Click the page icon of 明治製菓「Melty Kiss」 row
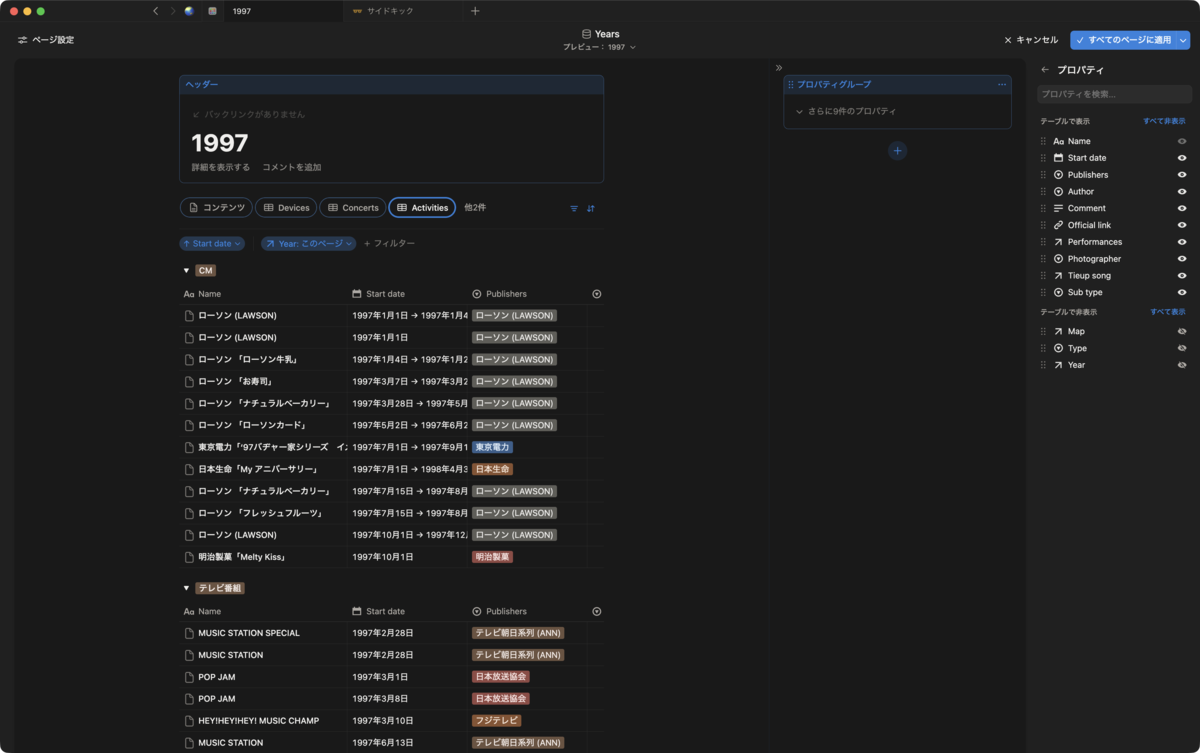 click(x=189, y=557)
